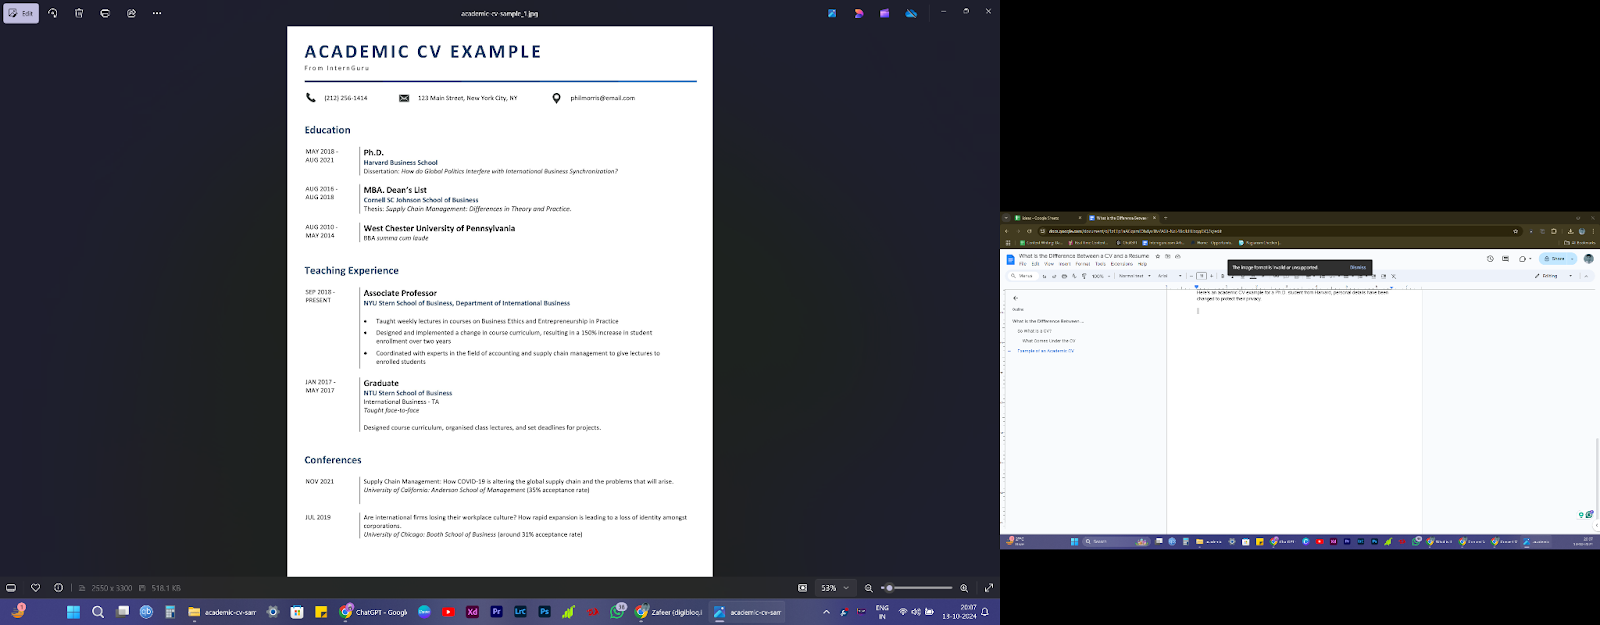The image size is (1600, 625).
Task: Click the Google account avatar in Docs
Action: [1588, 258]
